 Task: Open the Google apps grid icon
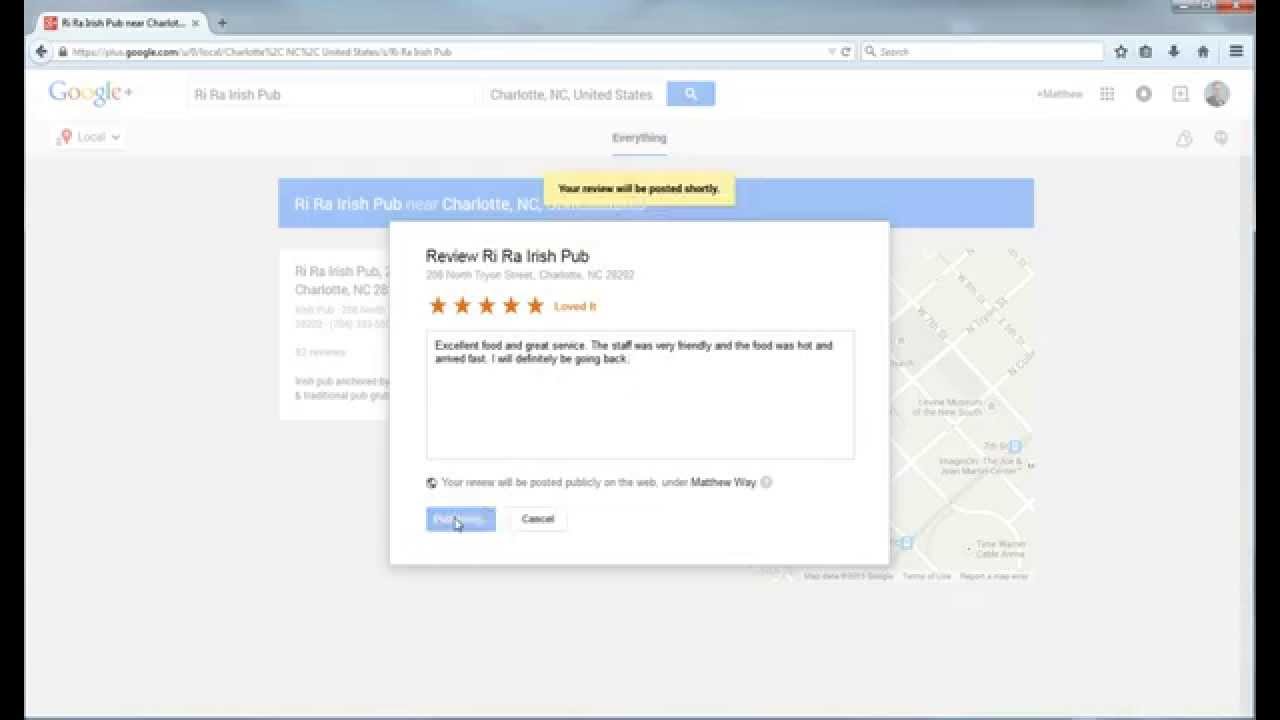coord(1107,94)
